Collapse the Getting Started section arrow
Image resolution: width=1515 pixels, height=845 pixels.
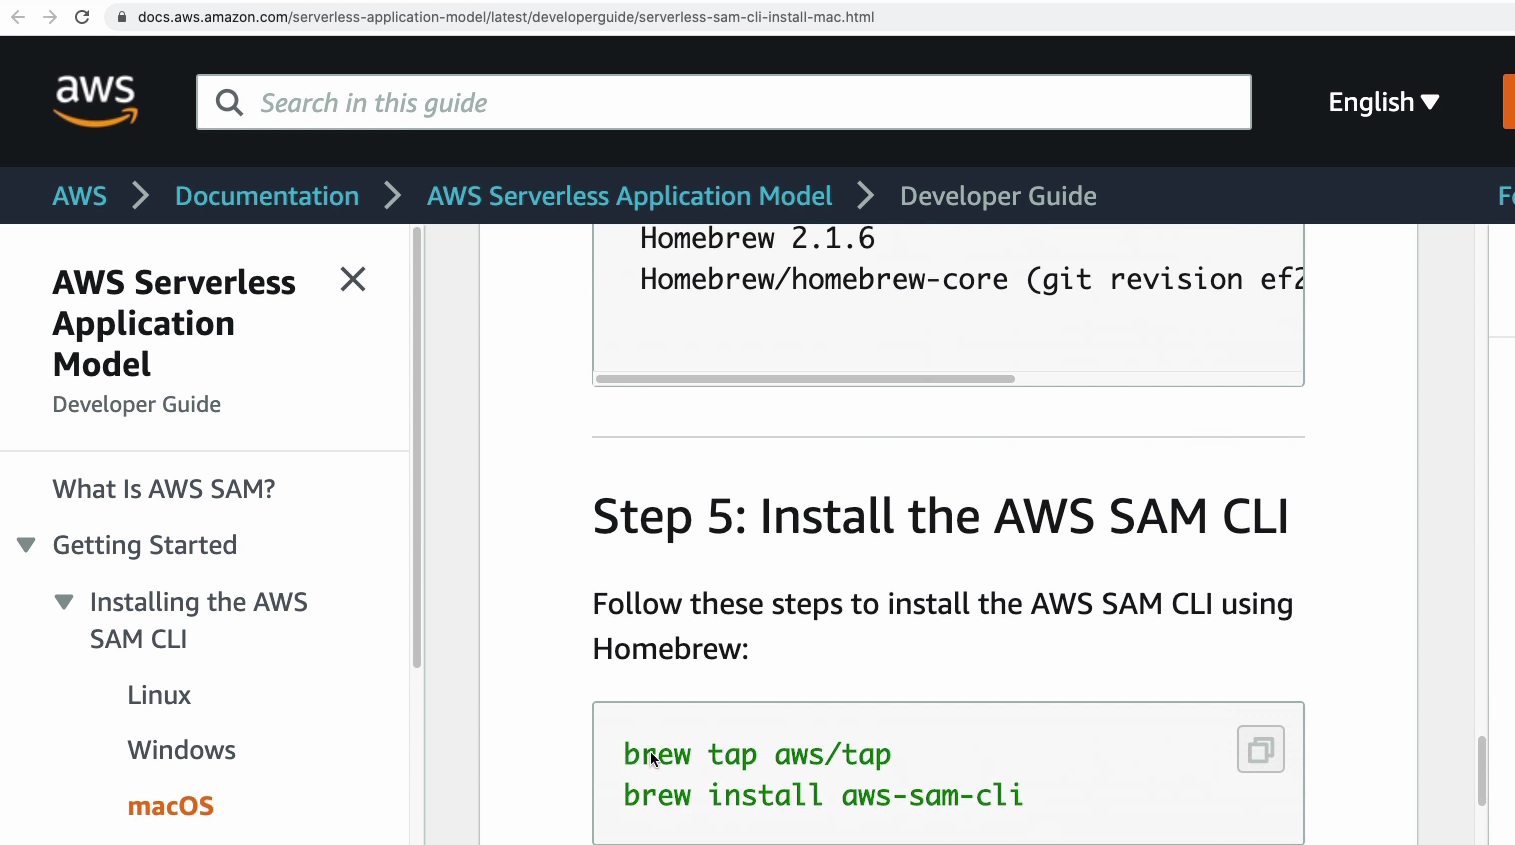pyautogui.click(x=26, y=545)
